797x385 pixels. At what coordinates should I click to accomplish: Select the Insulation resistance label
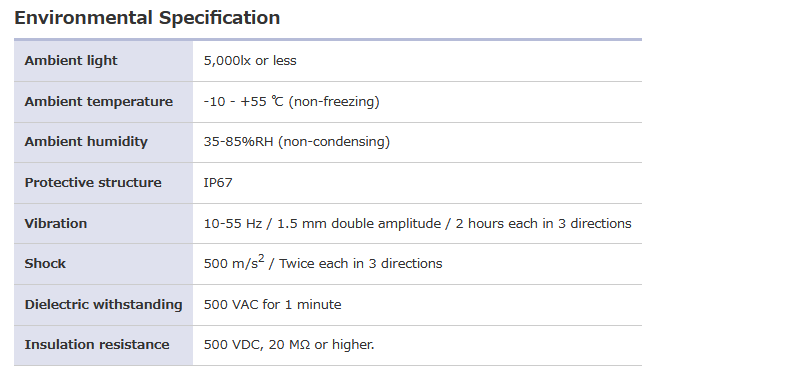pos(97,345)
